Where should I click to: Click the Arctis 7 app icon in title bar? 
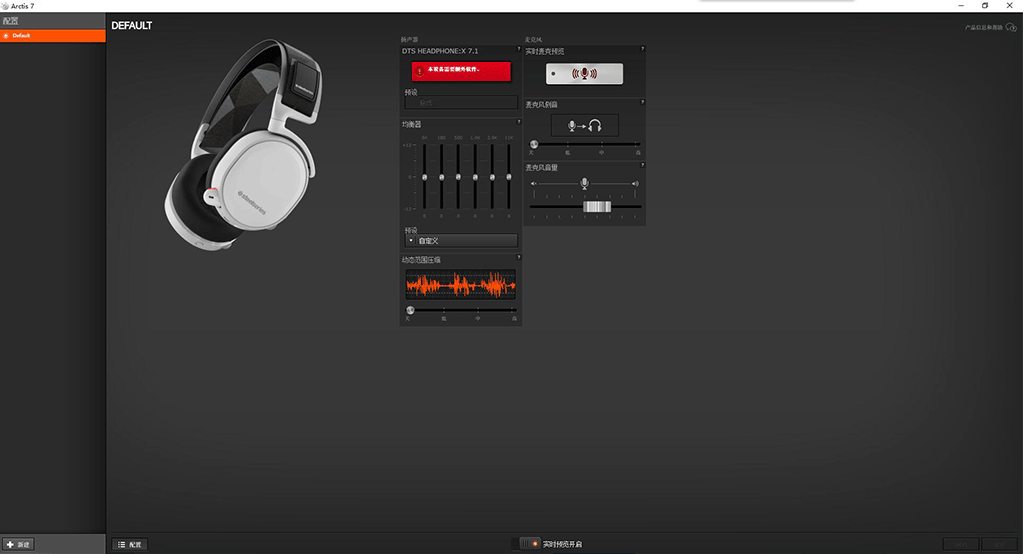(x=5, y=6)
